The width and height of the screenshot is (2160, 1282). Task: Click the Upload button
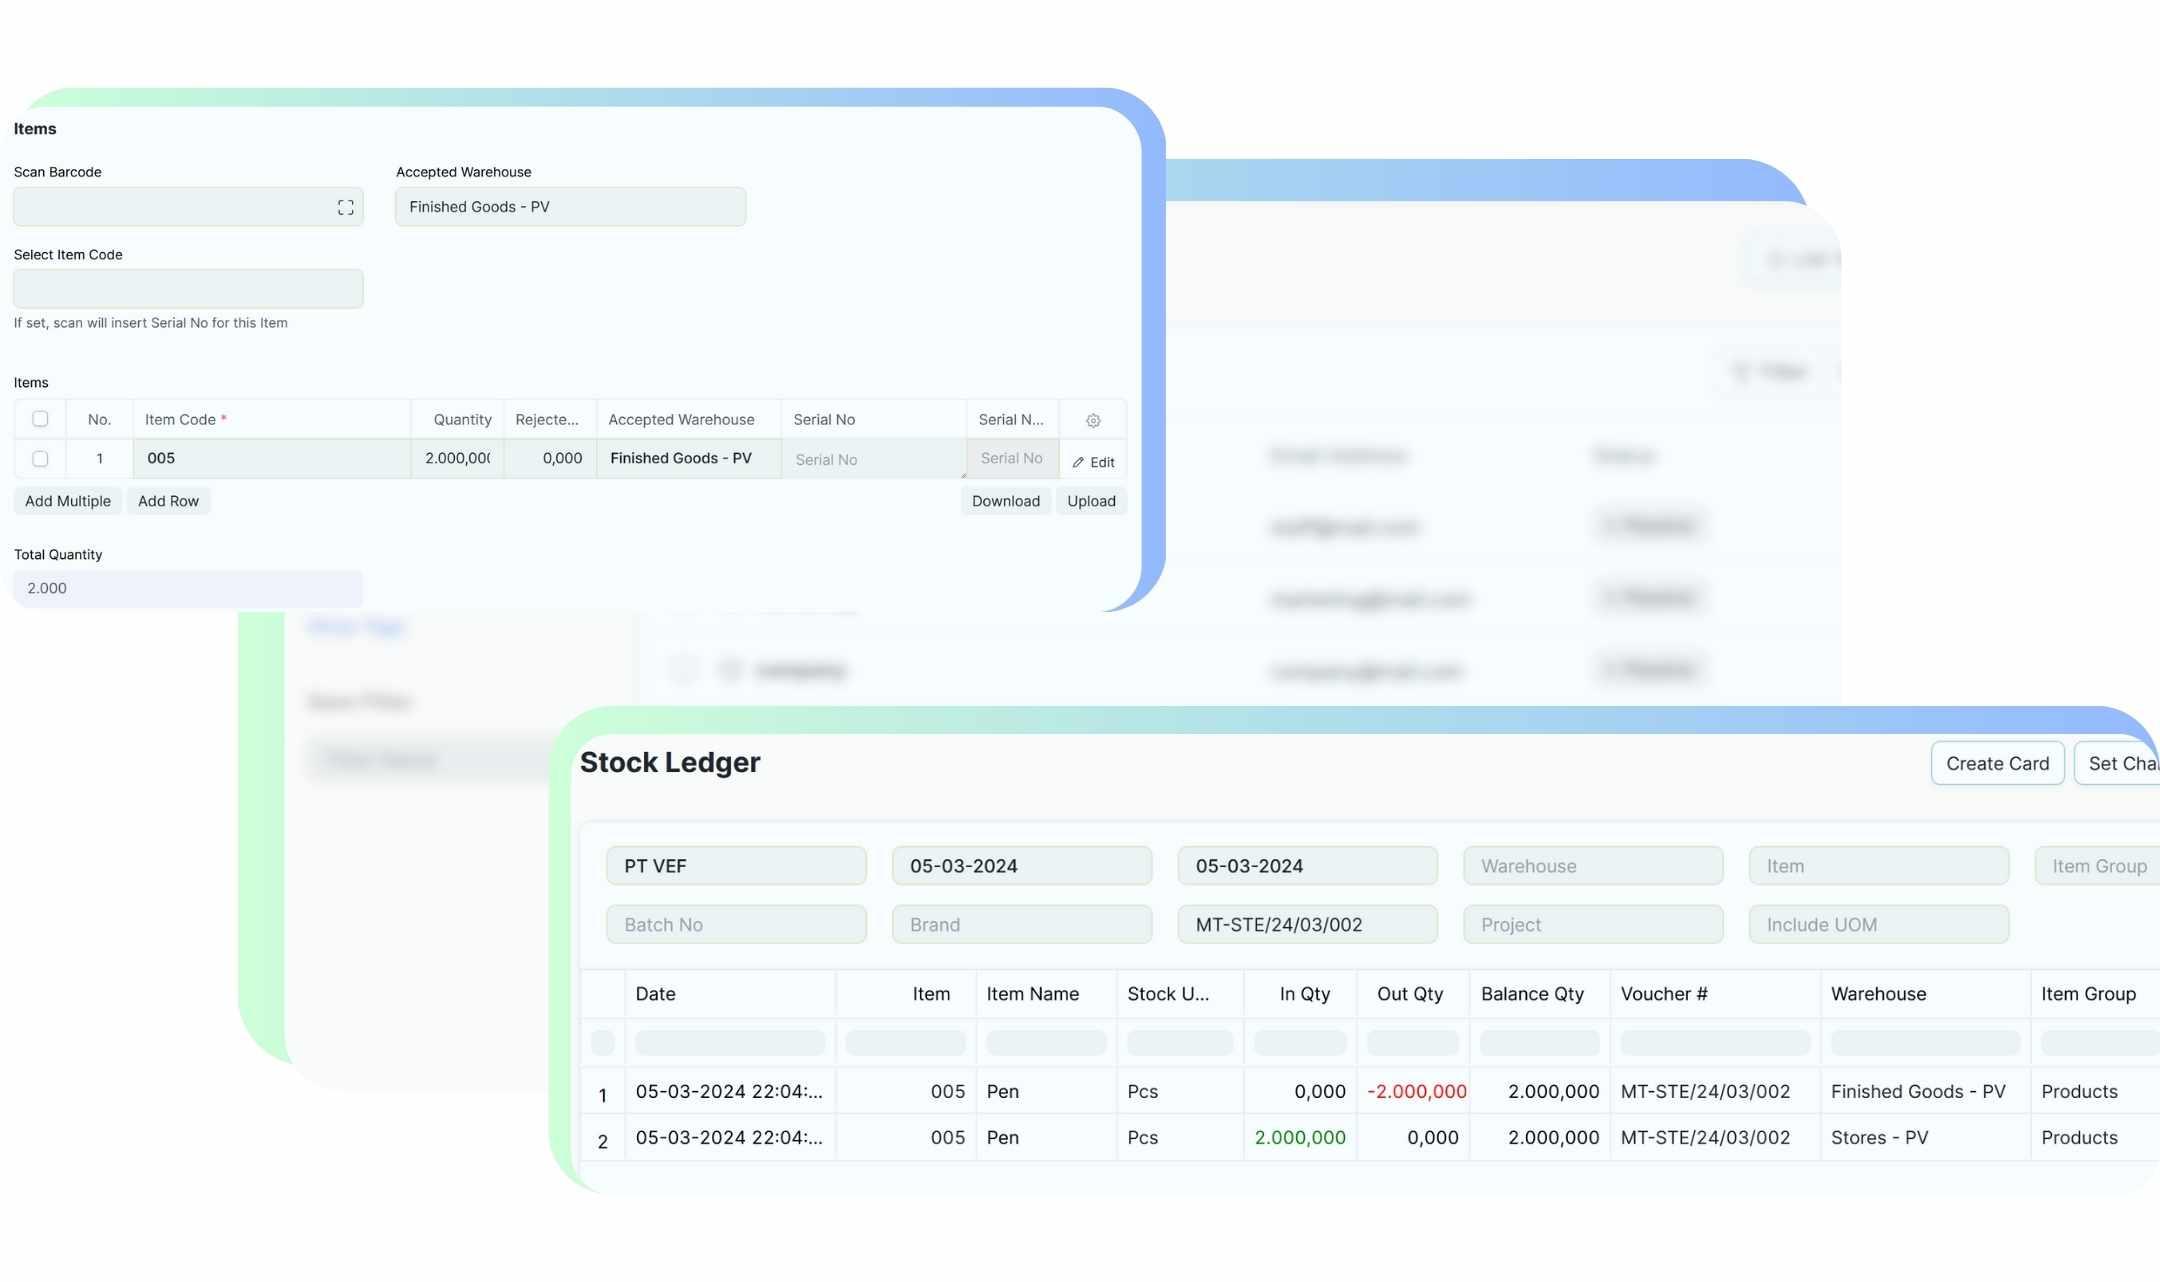(1090, 501)
